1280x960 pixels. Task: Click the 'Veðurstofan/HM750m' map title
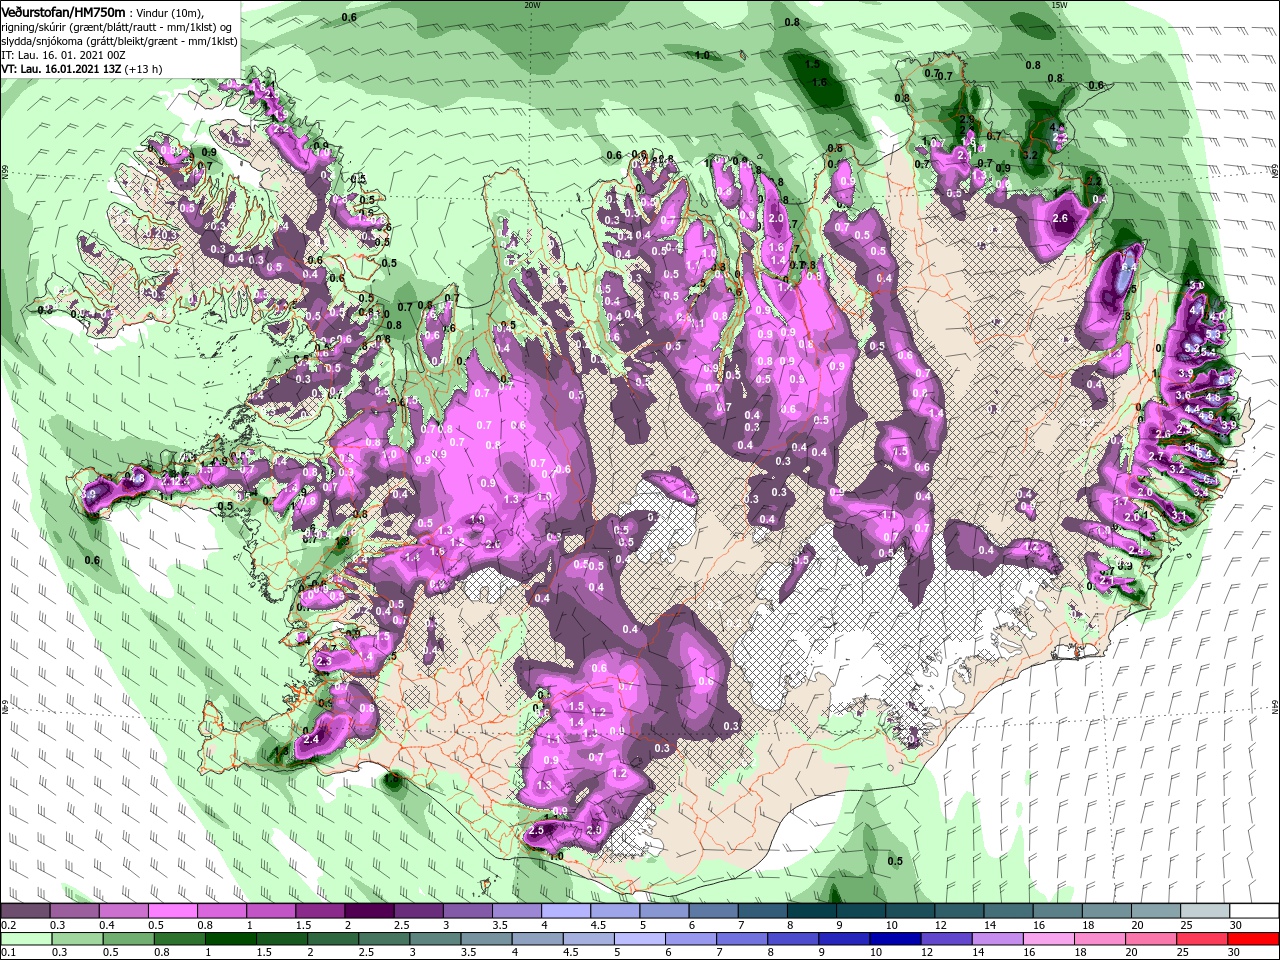pos(63,11)
